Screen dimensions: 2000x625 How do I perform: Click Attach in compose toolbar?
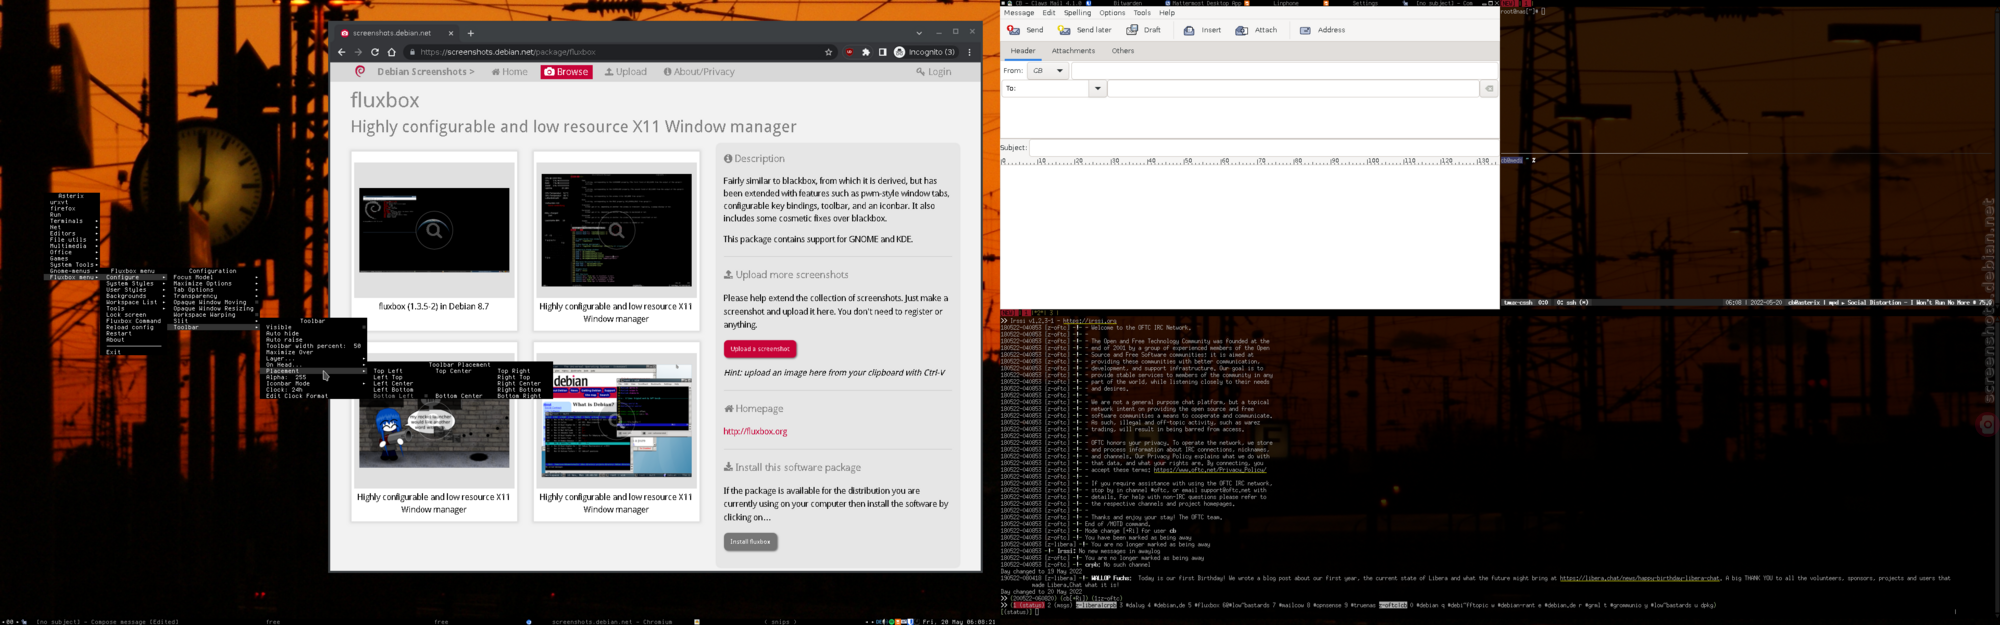(x=1256, y=30)
